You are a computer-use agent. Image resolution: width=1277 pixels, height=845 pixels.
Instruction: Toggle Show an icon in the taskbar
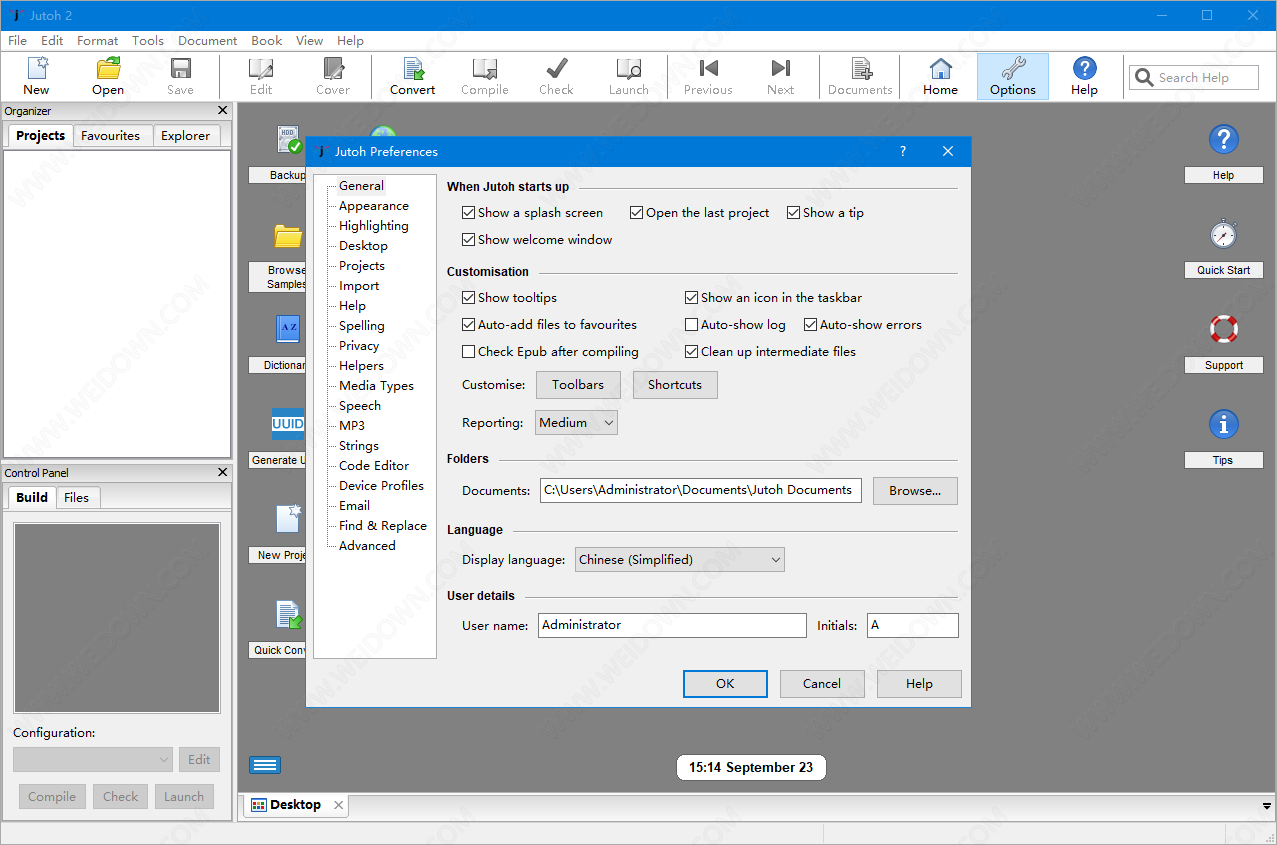pyautogui.click(x=692, y=298)
